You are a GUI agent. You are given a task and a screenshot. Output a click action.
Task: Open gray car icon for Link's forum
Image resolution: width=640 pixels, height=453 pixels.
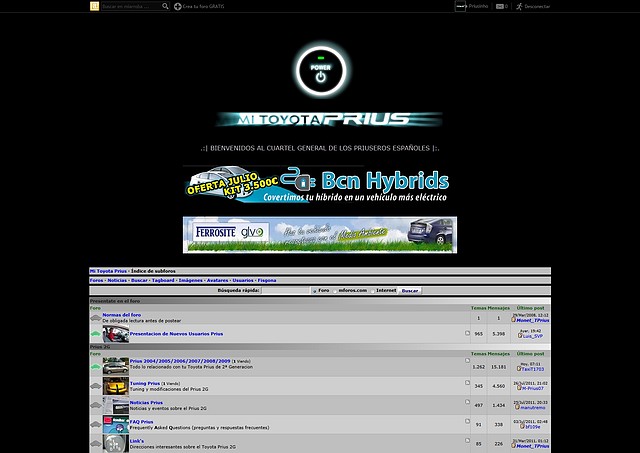click(x=96, y=443)
